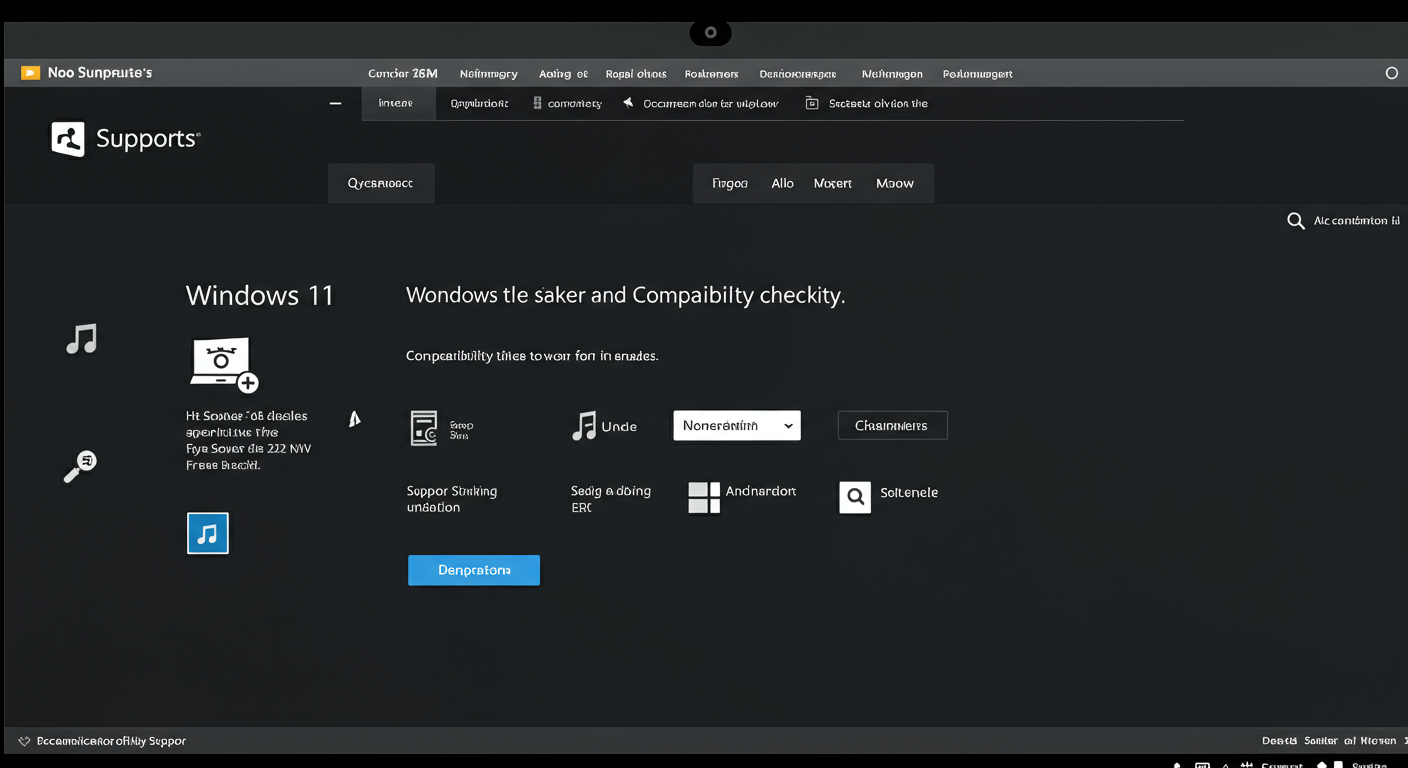Select the 'Firgoo' filter tab
Image resolution: width=1408 pixels, height=768 pixels.
[x=730, y=183]
